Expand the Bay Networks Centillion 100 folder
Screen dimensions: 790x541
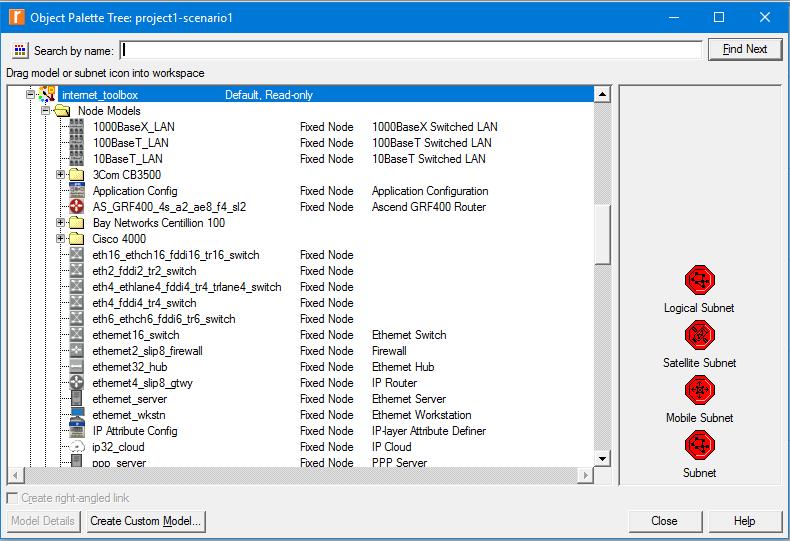[x=60, y=223]
